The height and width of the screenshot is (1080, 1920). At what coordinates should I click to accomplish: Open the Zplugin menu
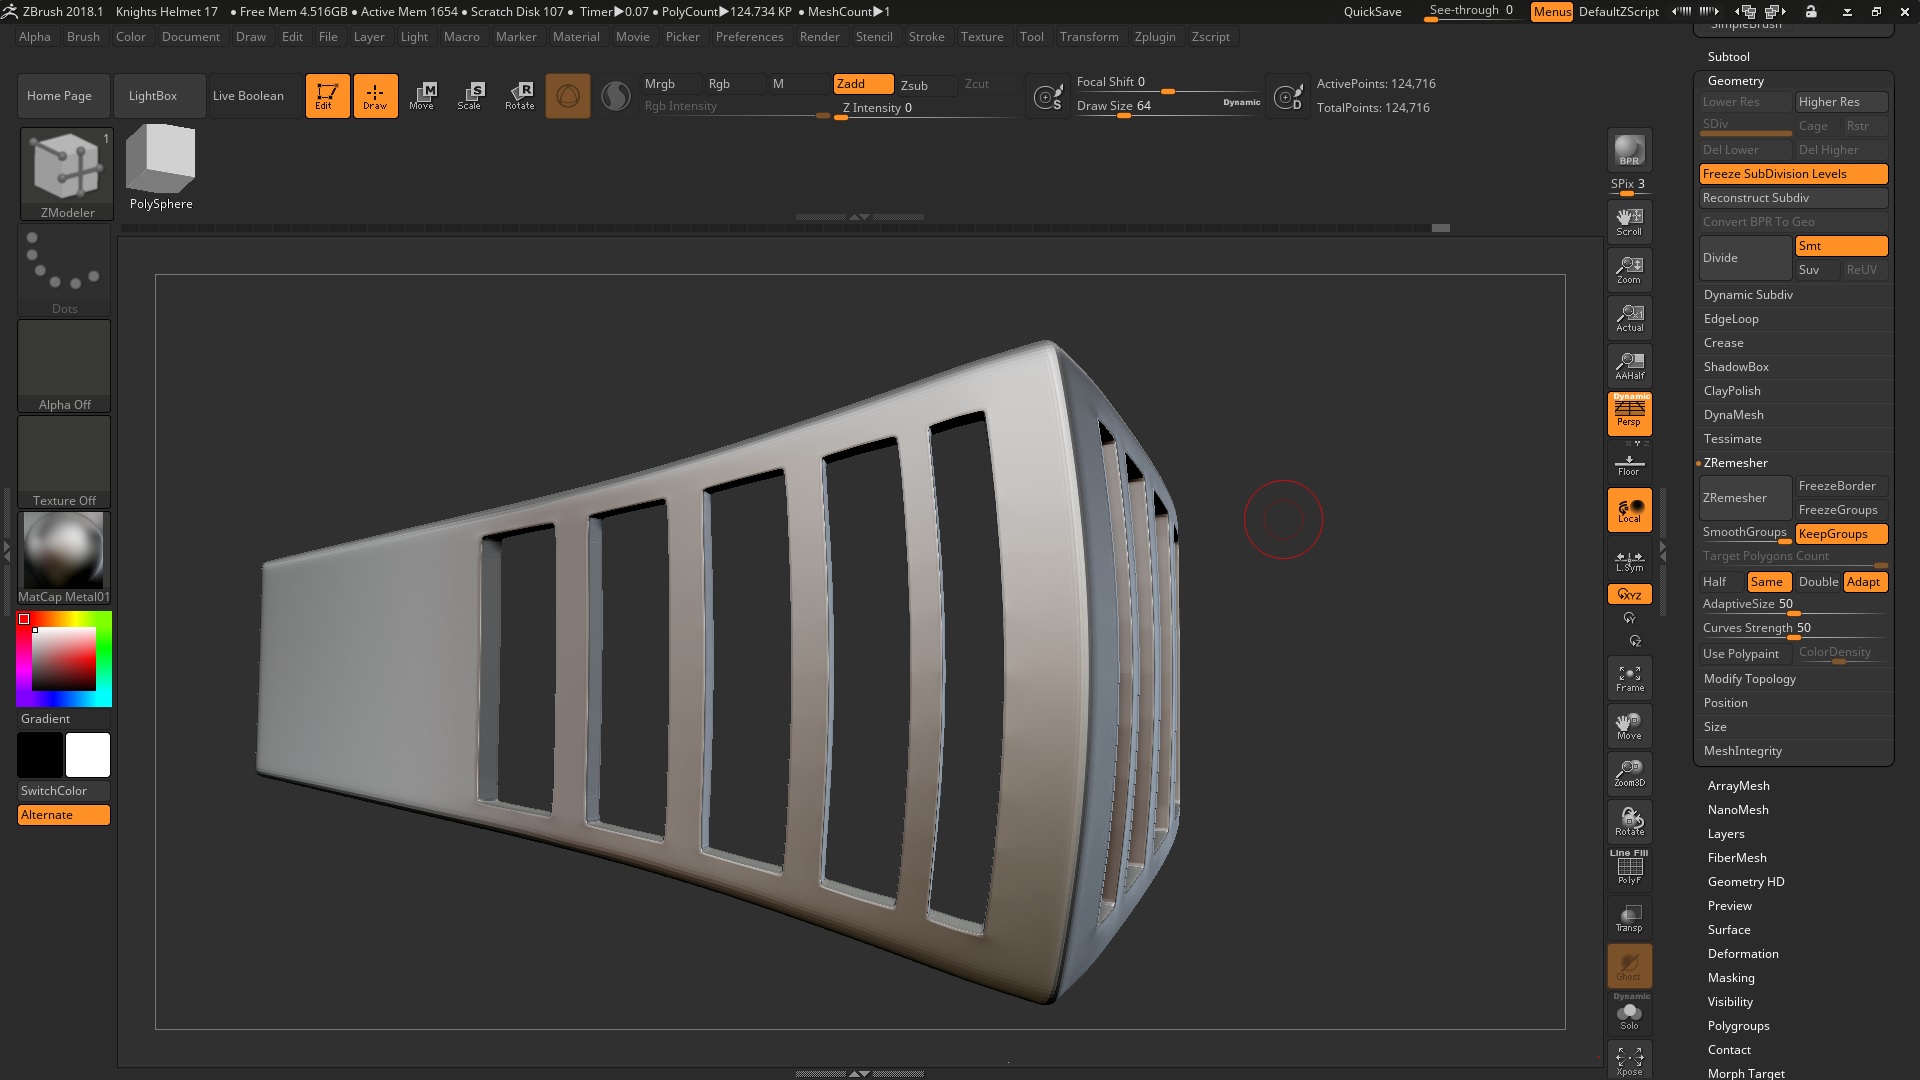point(1155,37)
